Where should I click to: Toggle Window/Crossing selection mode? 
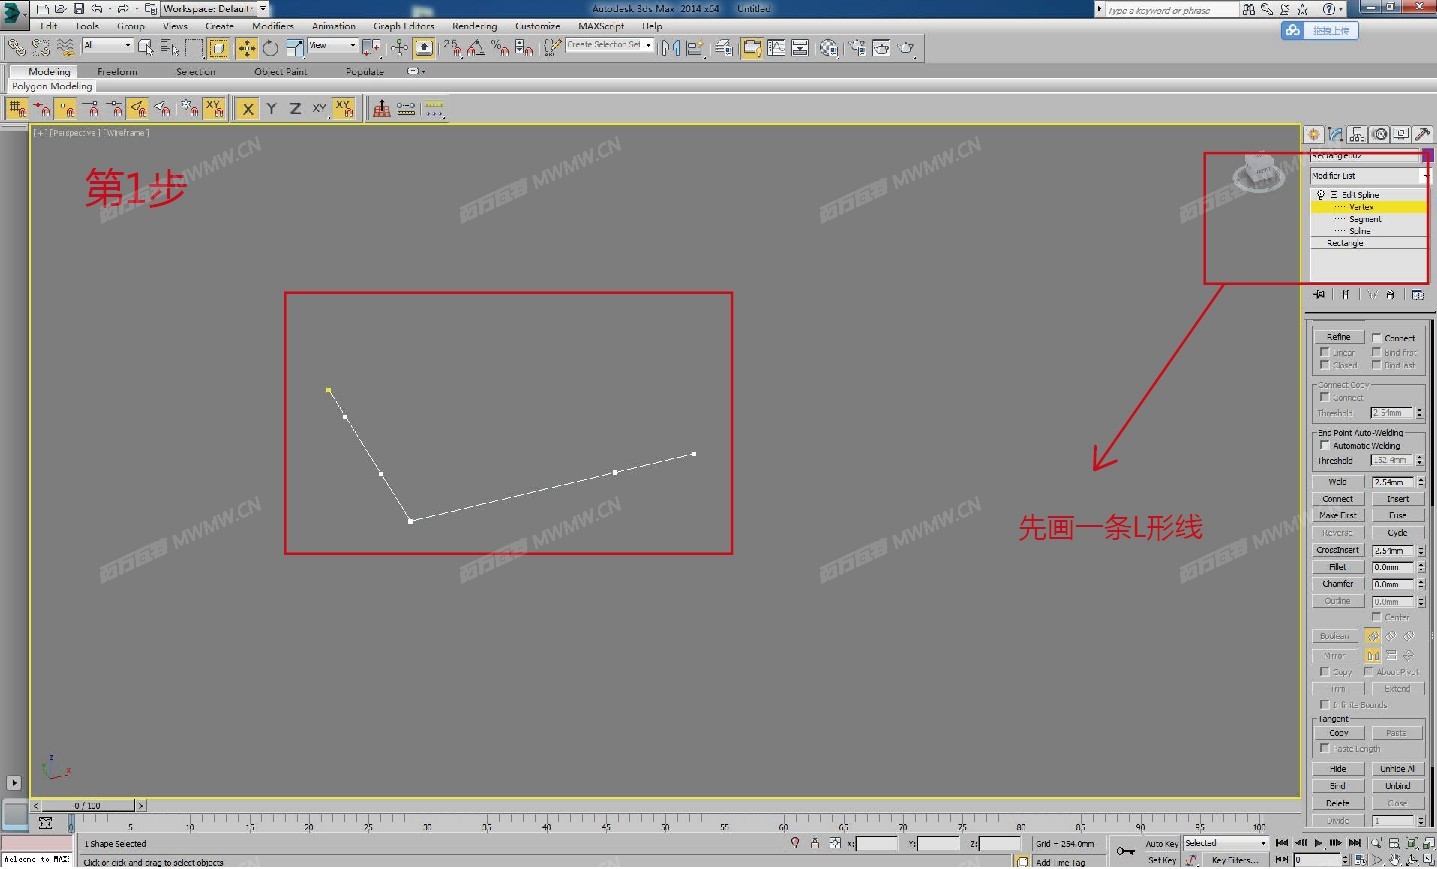tap(219, 48)
